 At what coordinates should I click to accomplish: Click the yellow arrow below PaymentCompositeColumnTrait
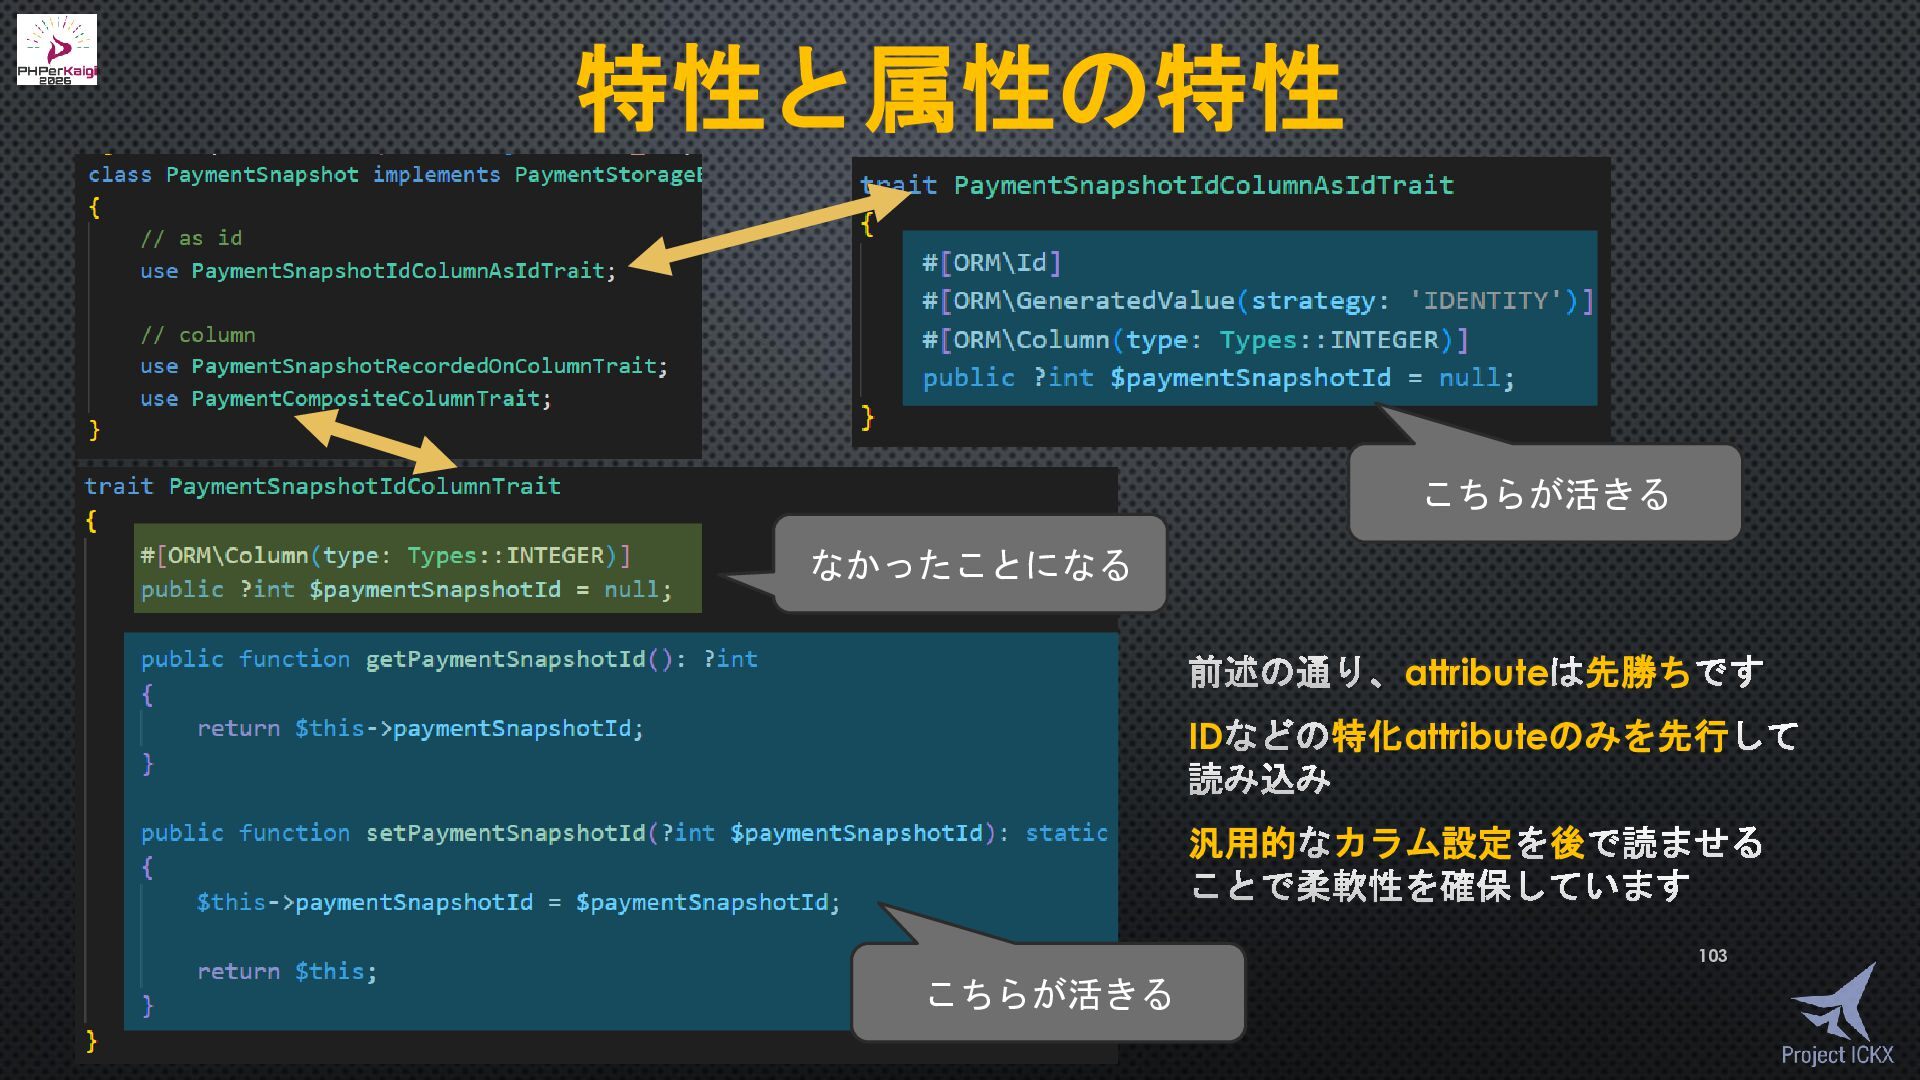pyautogui.click(x=376, y=440)
